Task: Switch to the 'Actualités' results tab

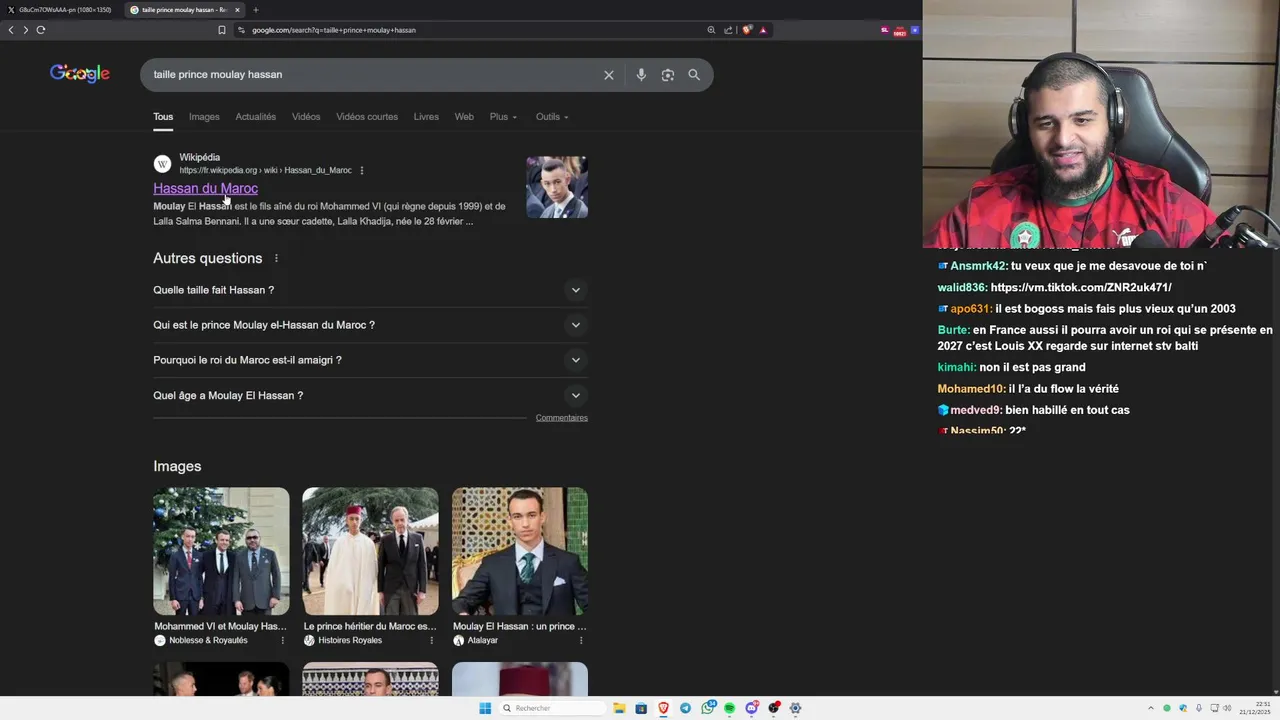Action: 255,117
